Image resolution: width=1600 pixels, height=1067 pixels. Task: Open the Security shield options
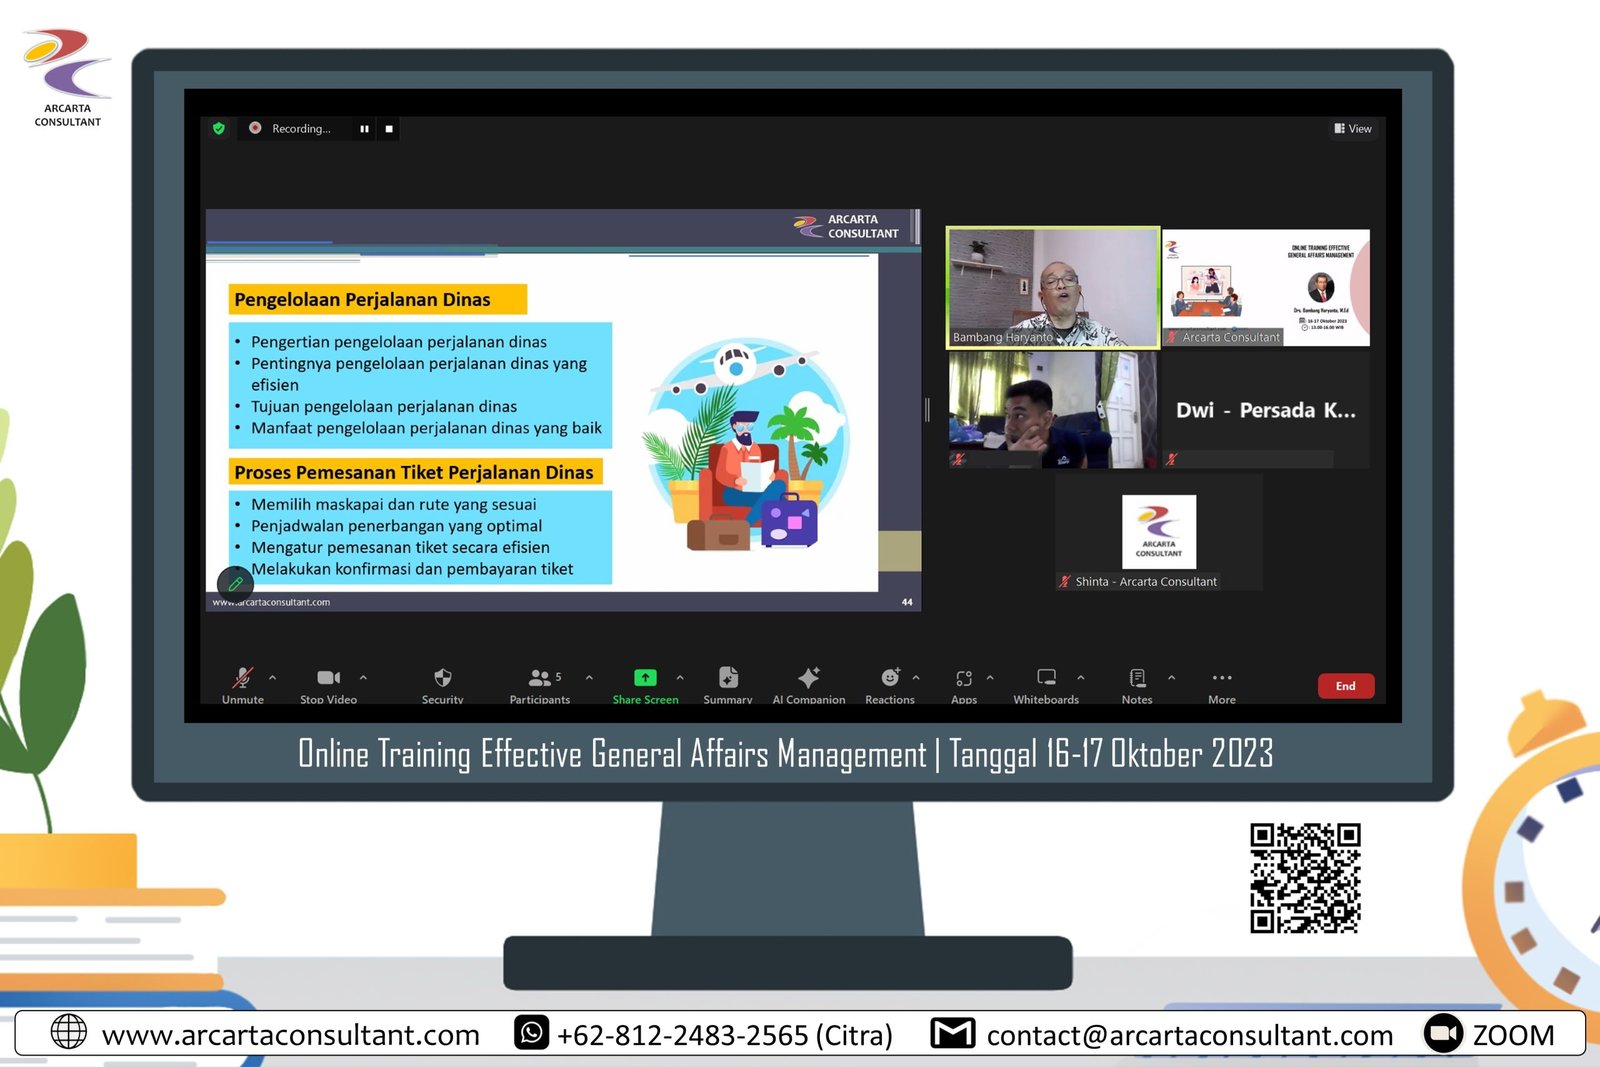[442, 680]
